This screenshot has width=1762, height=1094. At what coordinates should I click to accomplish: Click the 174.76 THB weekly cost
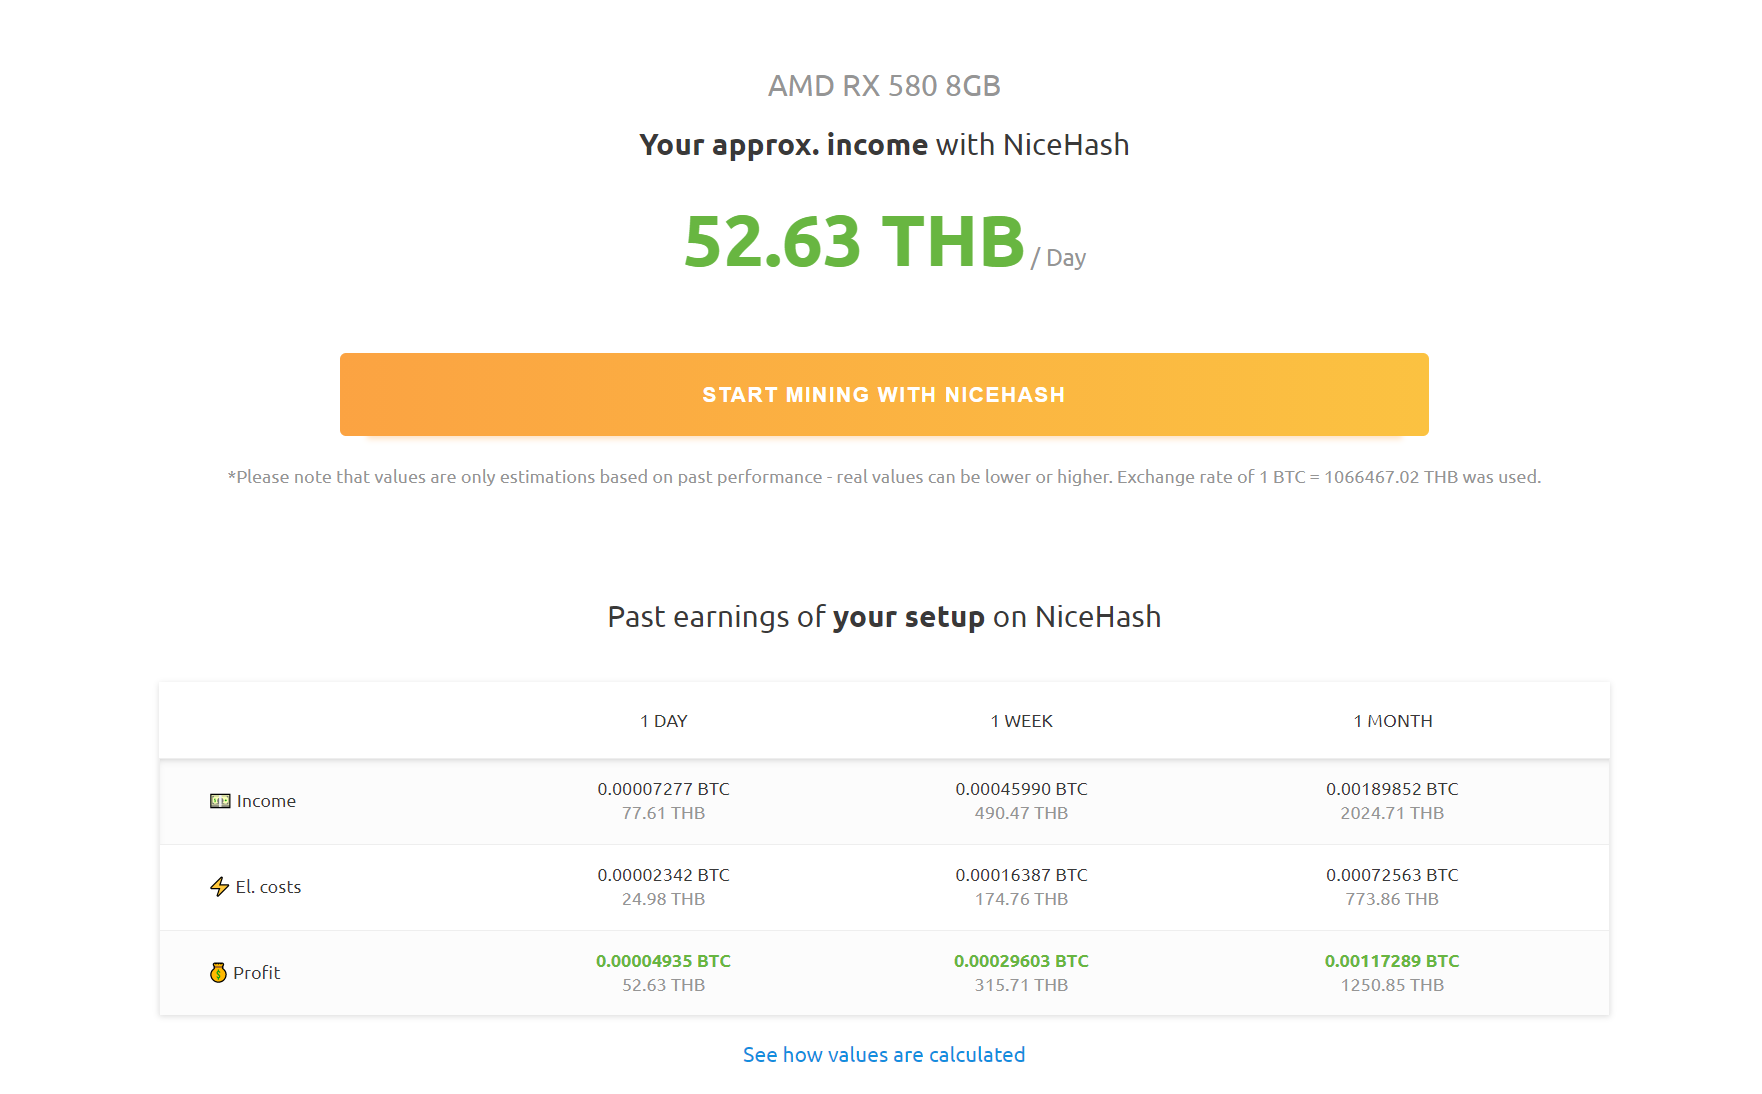pyautogui.click(x=1022, y=899)
